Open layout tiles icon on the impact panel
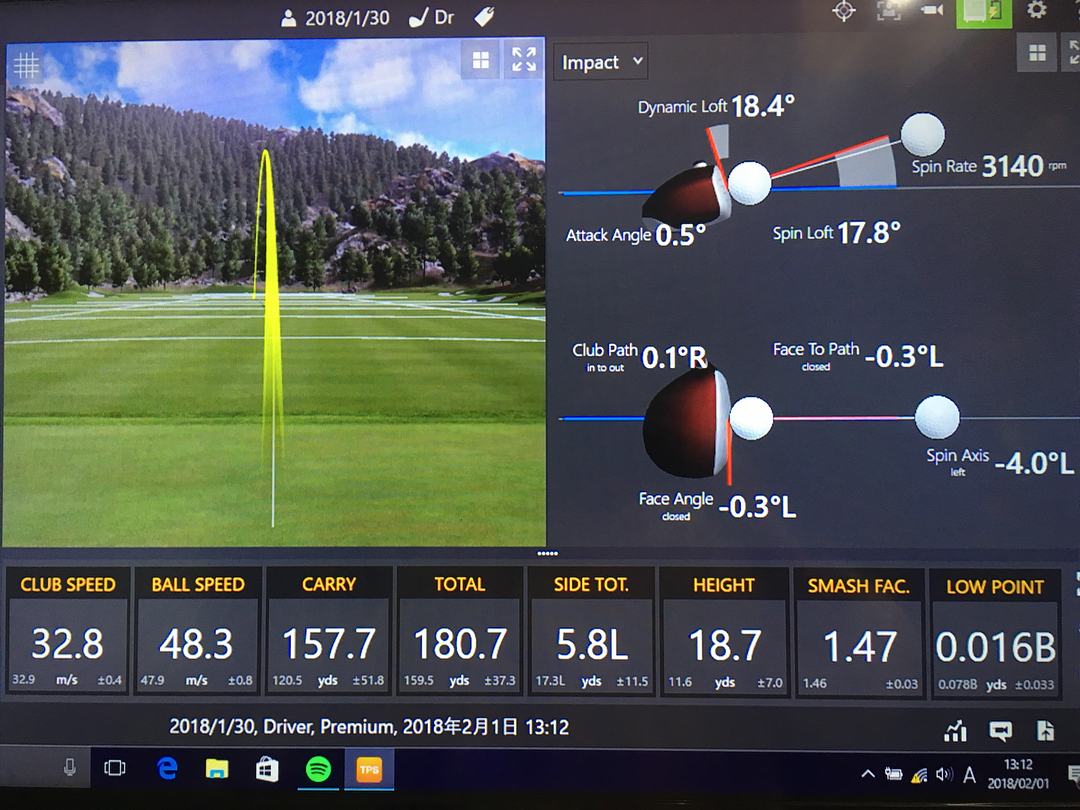The width and height of the screenshot is (1080, 810). coord(1037,53)
